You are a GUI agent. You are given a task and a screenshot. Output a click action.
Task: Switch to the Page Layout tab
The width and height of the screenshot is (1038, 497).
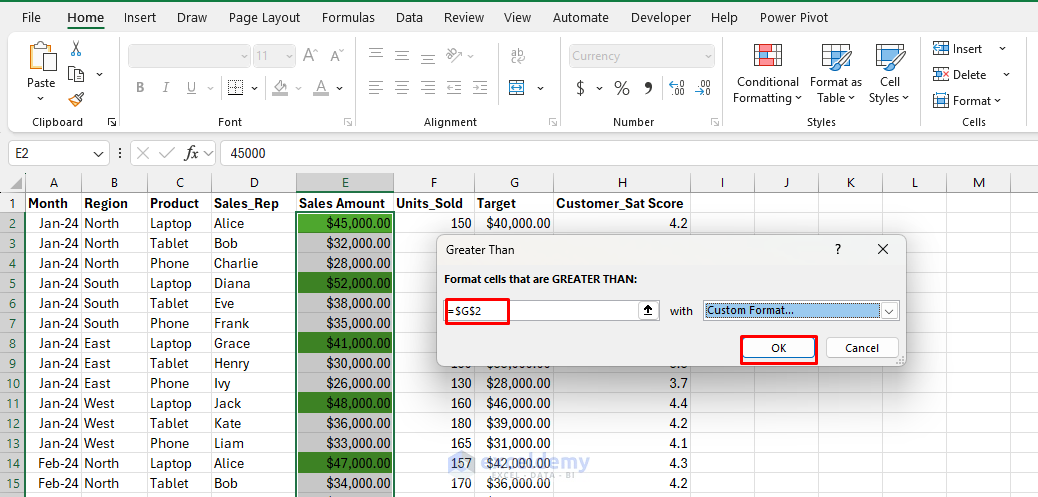tap(264, 18)
